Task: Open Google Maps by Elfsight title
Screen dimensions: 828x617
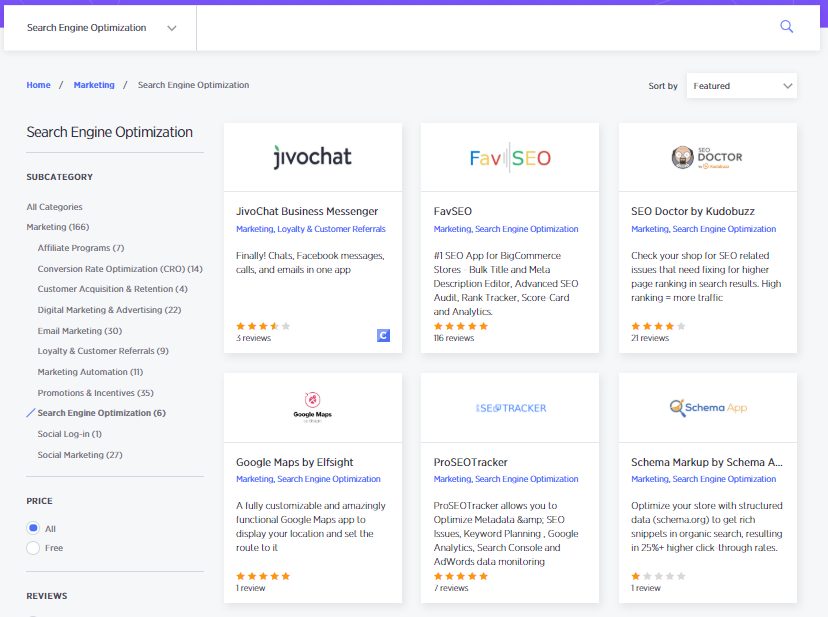Action: coord(295,462)
